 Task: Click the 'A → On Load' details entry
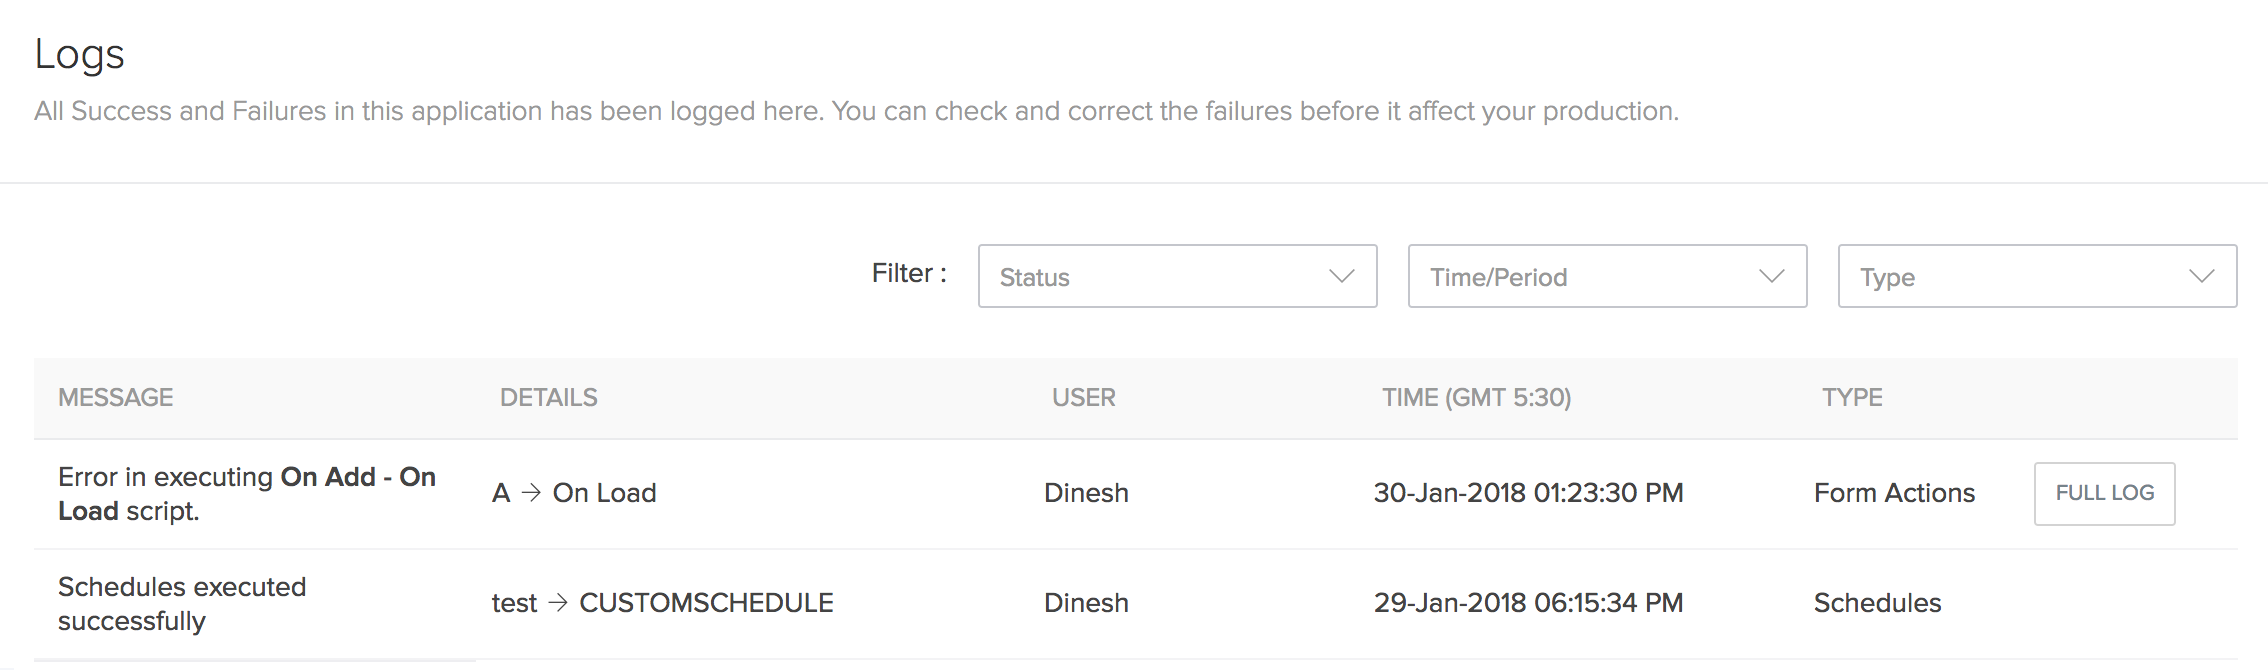(574, 493)
